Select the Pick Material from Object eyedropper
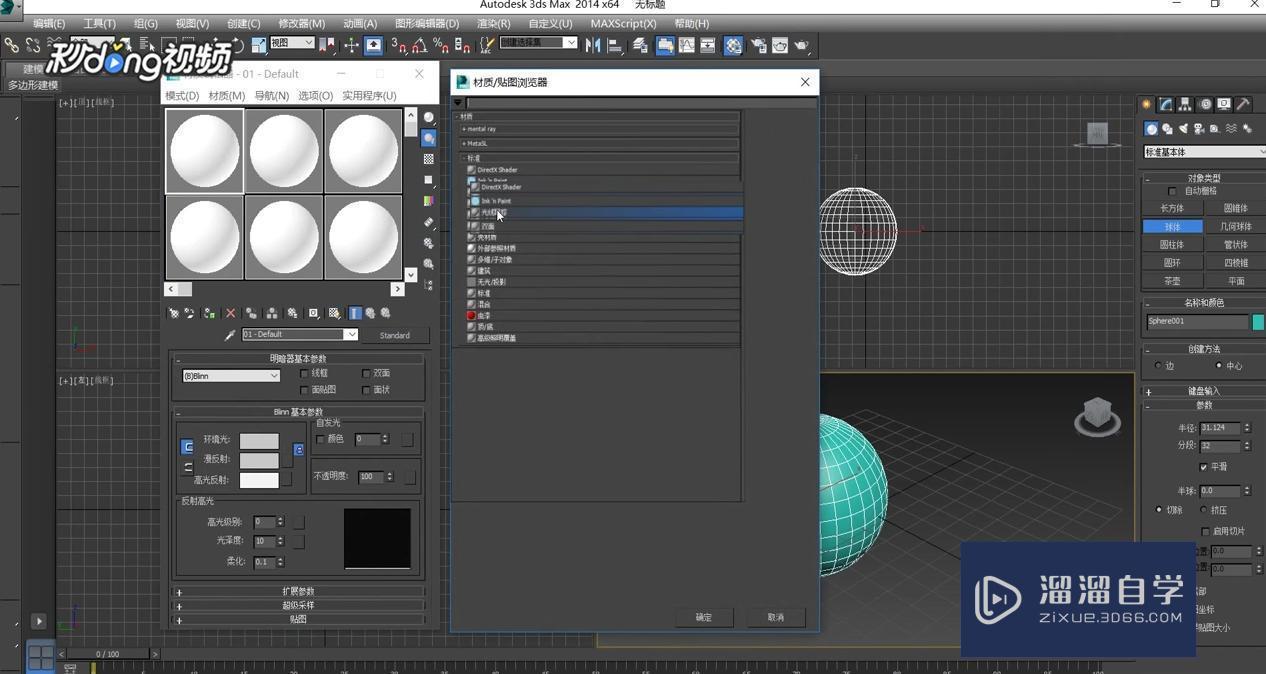This screenshot has height=674, width=1266. coord(230,334)
